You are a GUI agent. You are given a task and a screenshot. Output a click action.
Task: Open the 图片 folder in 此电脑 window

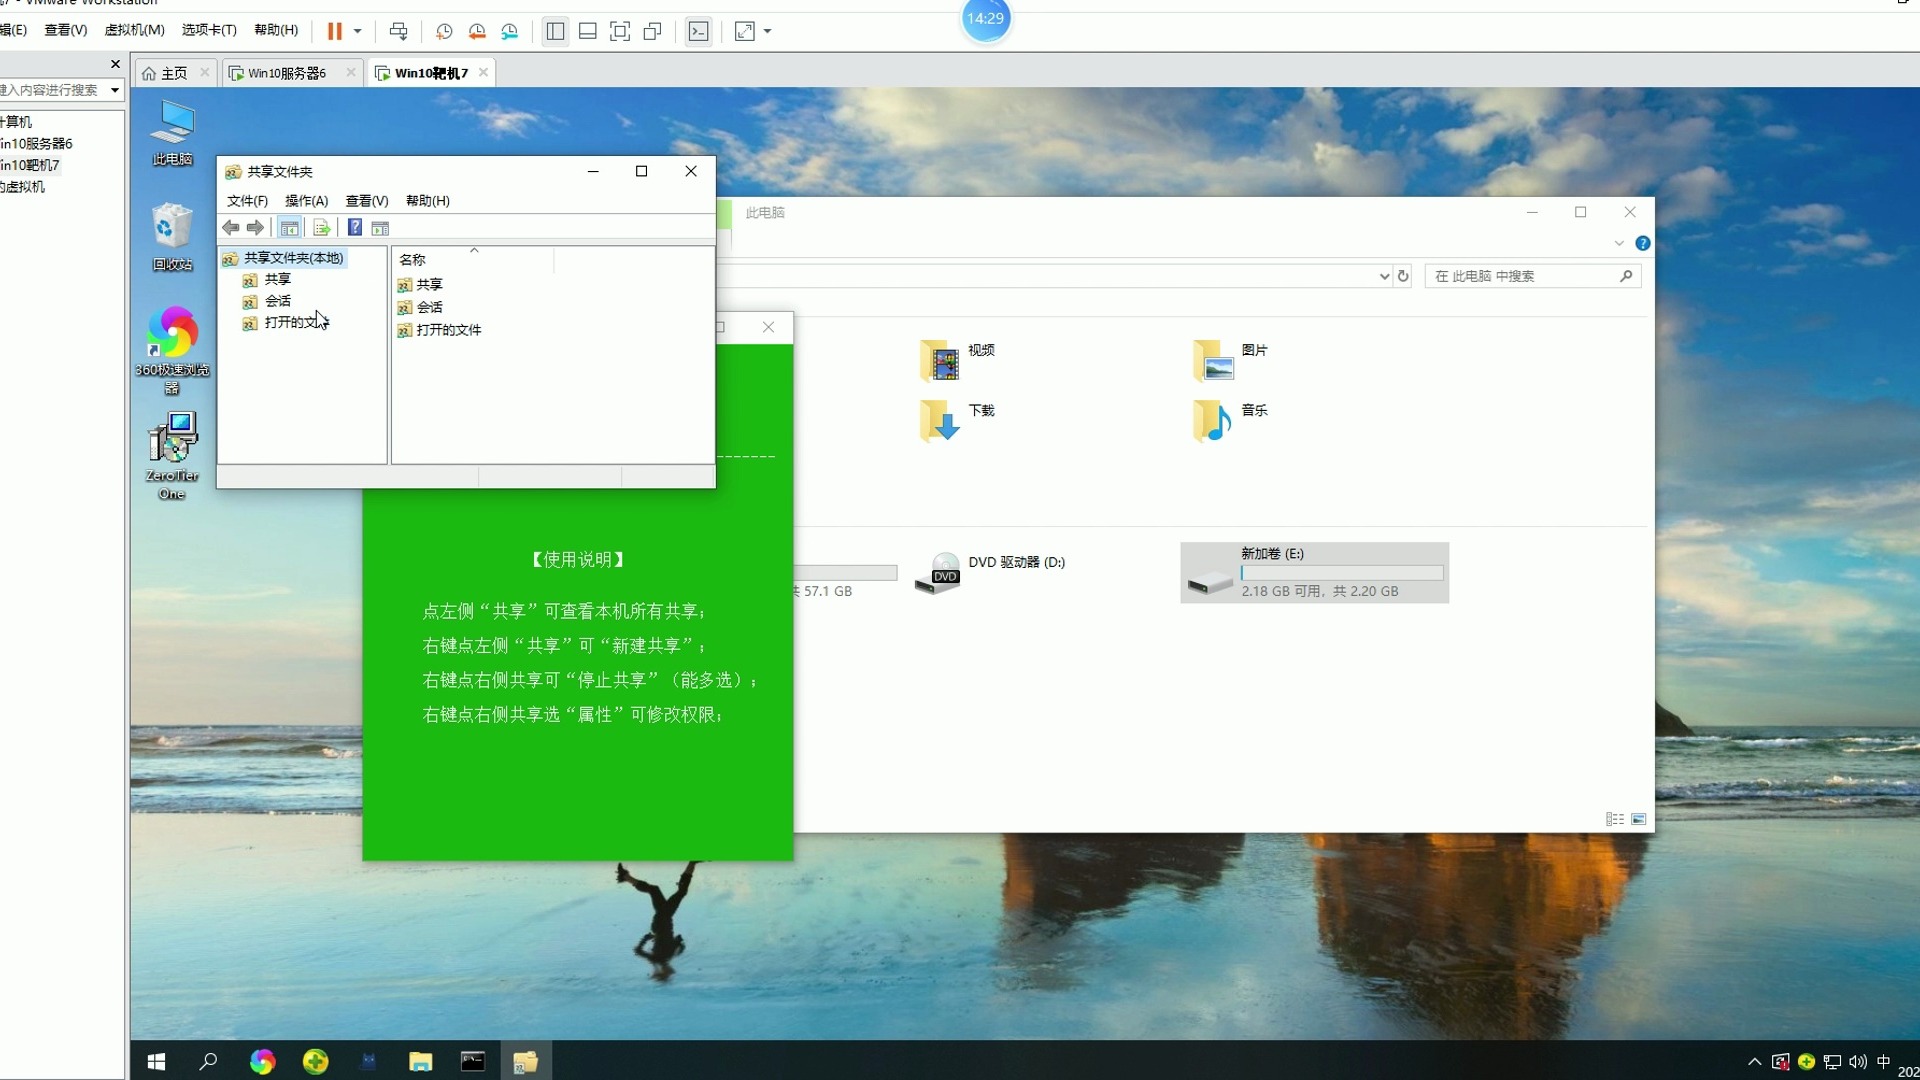[1231, 360]
